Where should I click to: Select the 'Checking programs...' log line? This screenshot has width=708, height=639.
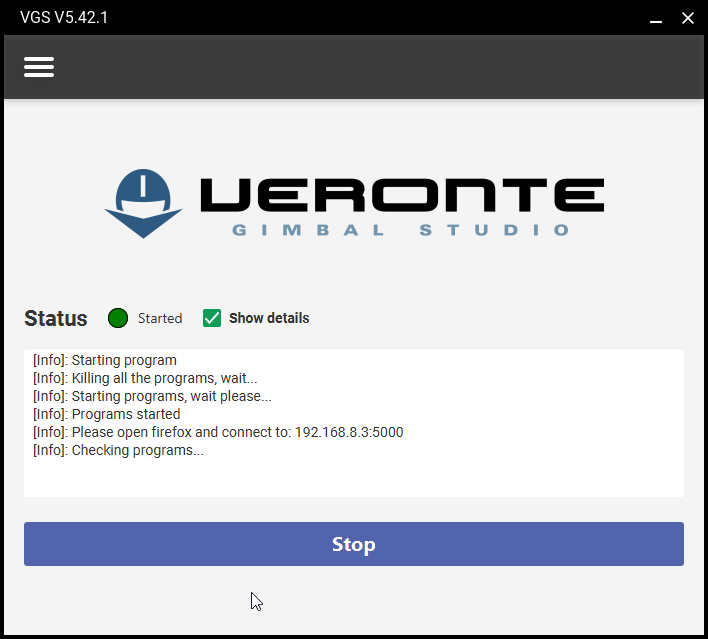click(118, 450)
